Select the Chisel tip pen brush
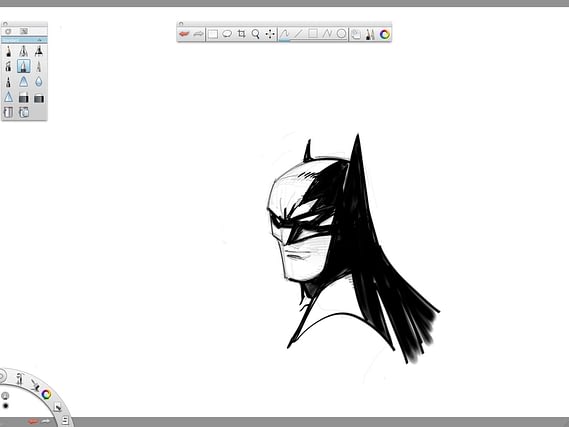 [x=8, y=66]
